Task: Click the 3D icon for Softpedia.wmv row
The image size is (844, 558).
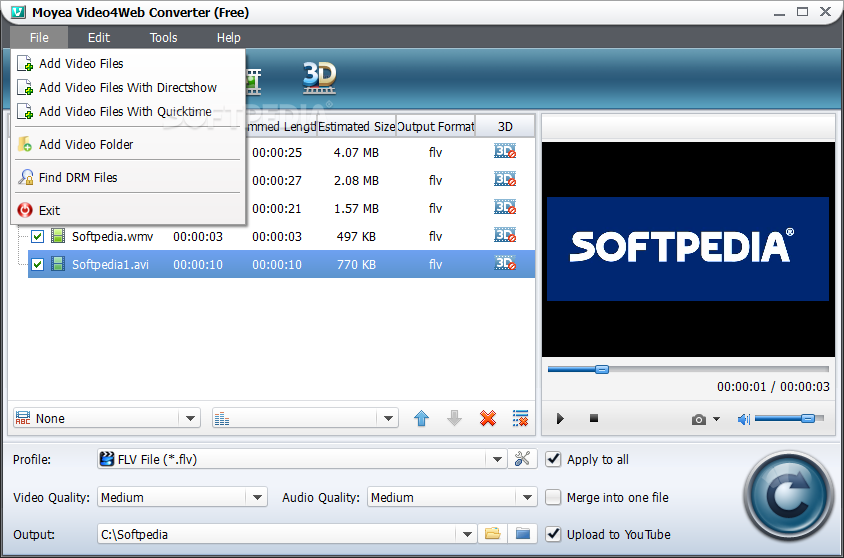Action: [x=505, y=236]
